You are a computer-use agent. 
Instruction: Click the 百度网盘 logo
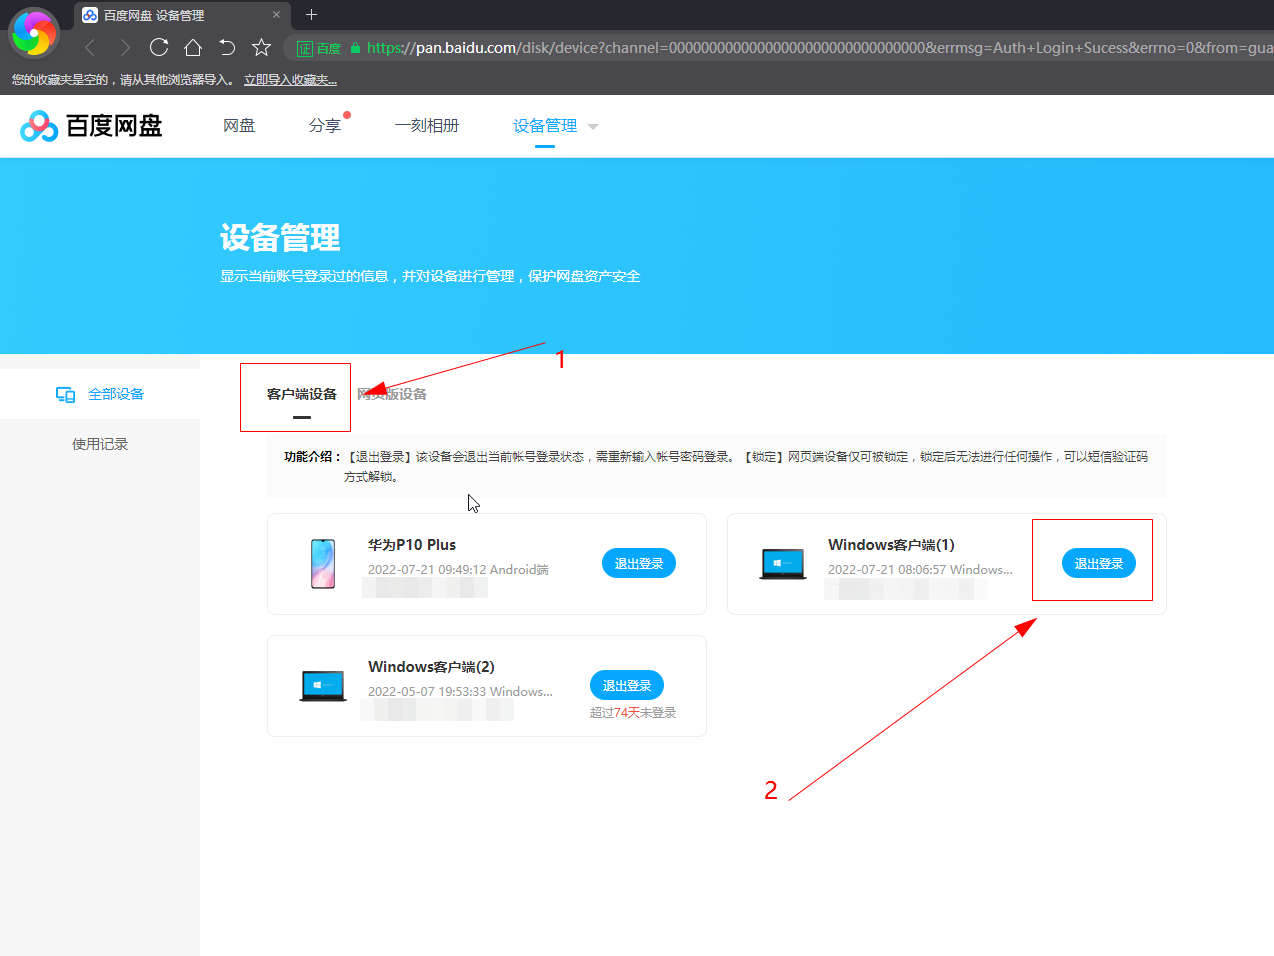(91, 126)
